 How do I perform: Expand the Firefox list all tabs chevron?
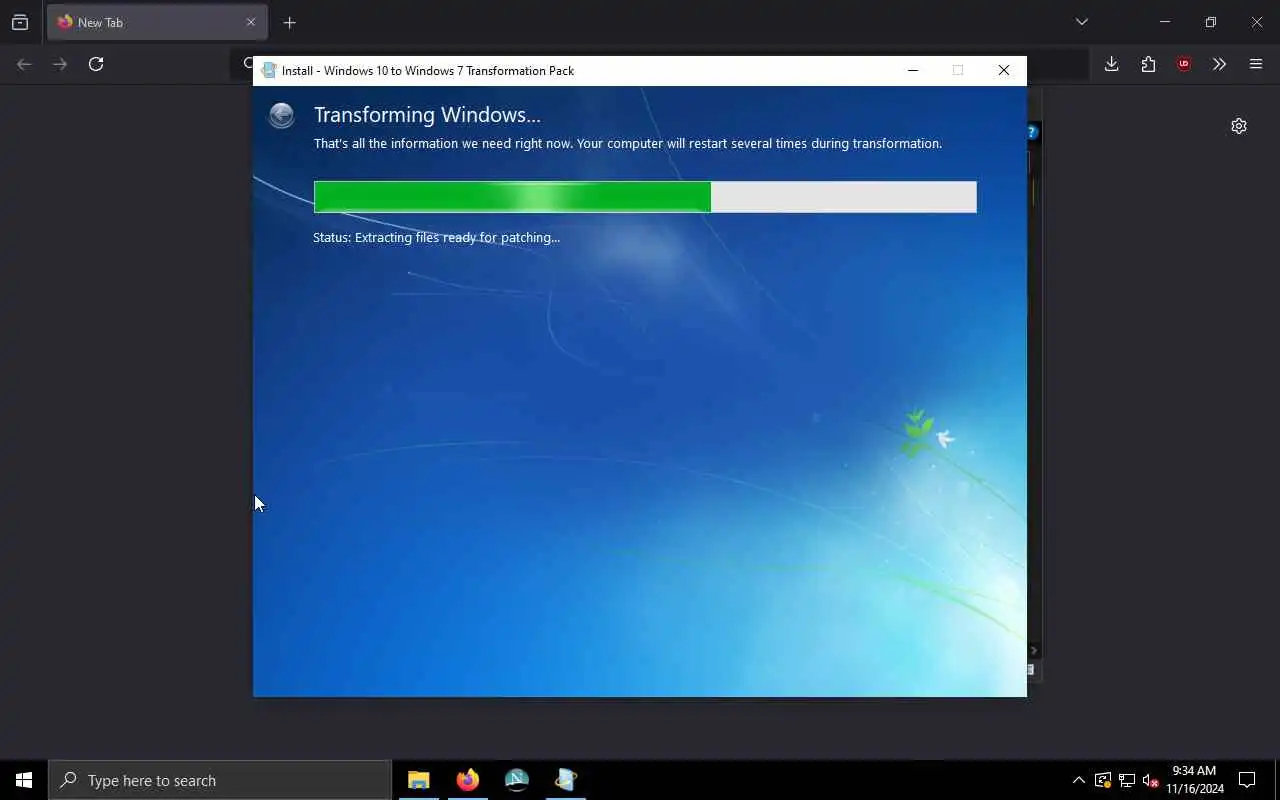[x=1081, y=22]
